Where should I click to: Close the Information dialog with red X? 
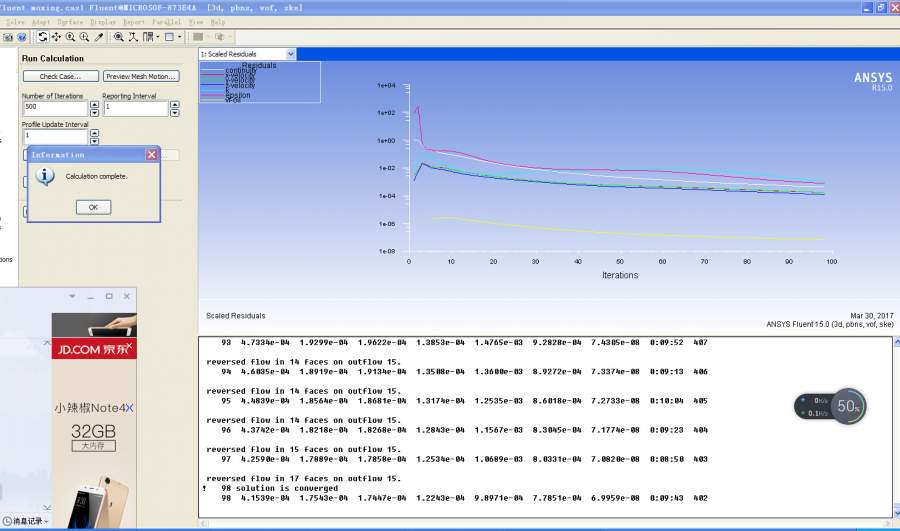[152, 155]
